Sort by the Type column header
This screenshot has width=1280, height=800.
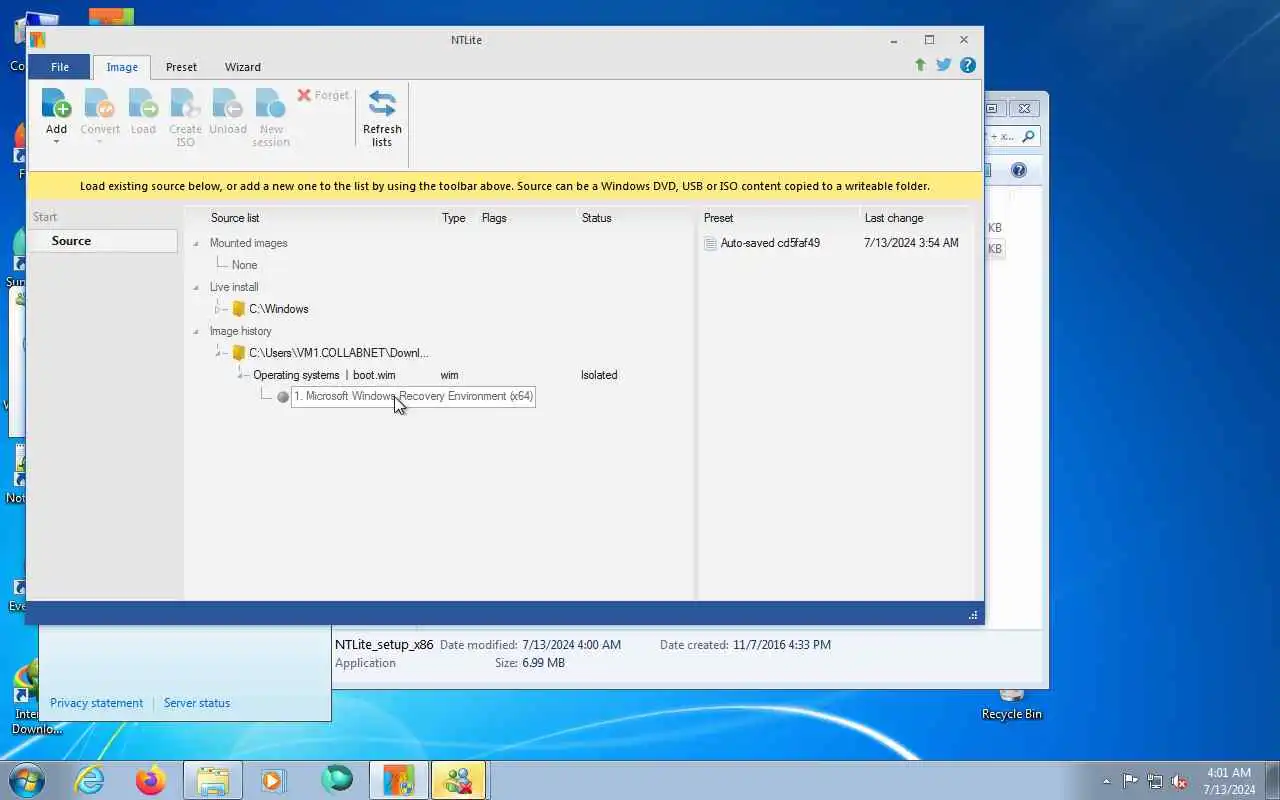(x=454, y=218)
